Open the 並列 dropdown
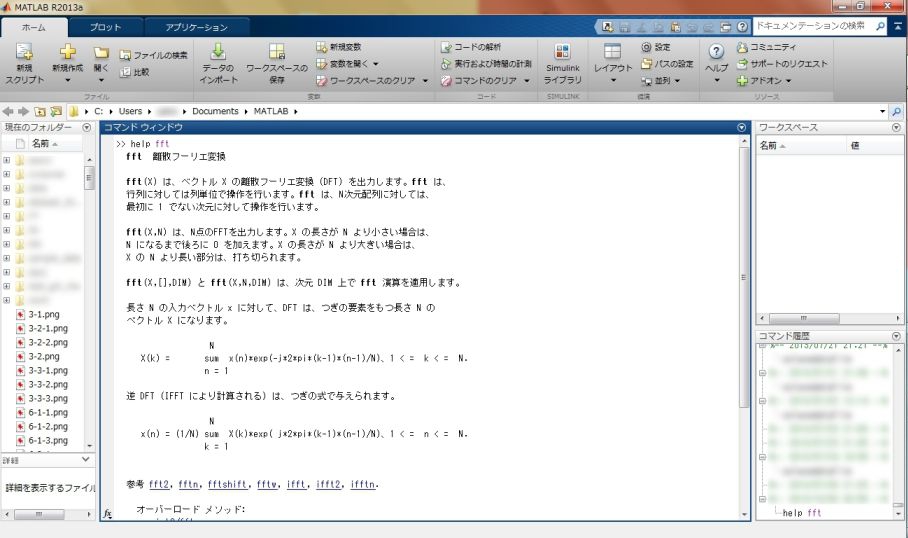Screen dimensions: 908x538 tap(677, 81)
